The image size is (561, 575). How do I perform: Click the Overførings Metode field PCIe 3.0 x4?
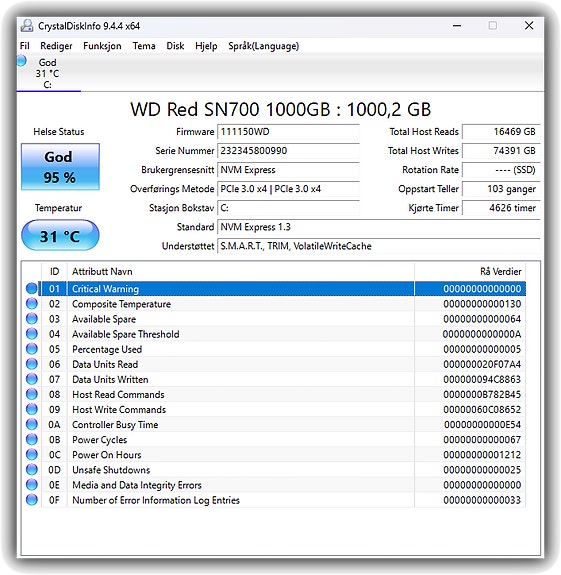point(288,189)
